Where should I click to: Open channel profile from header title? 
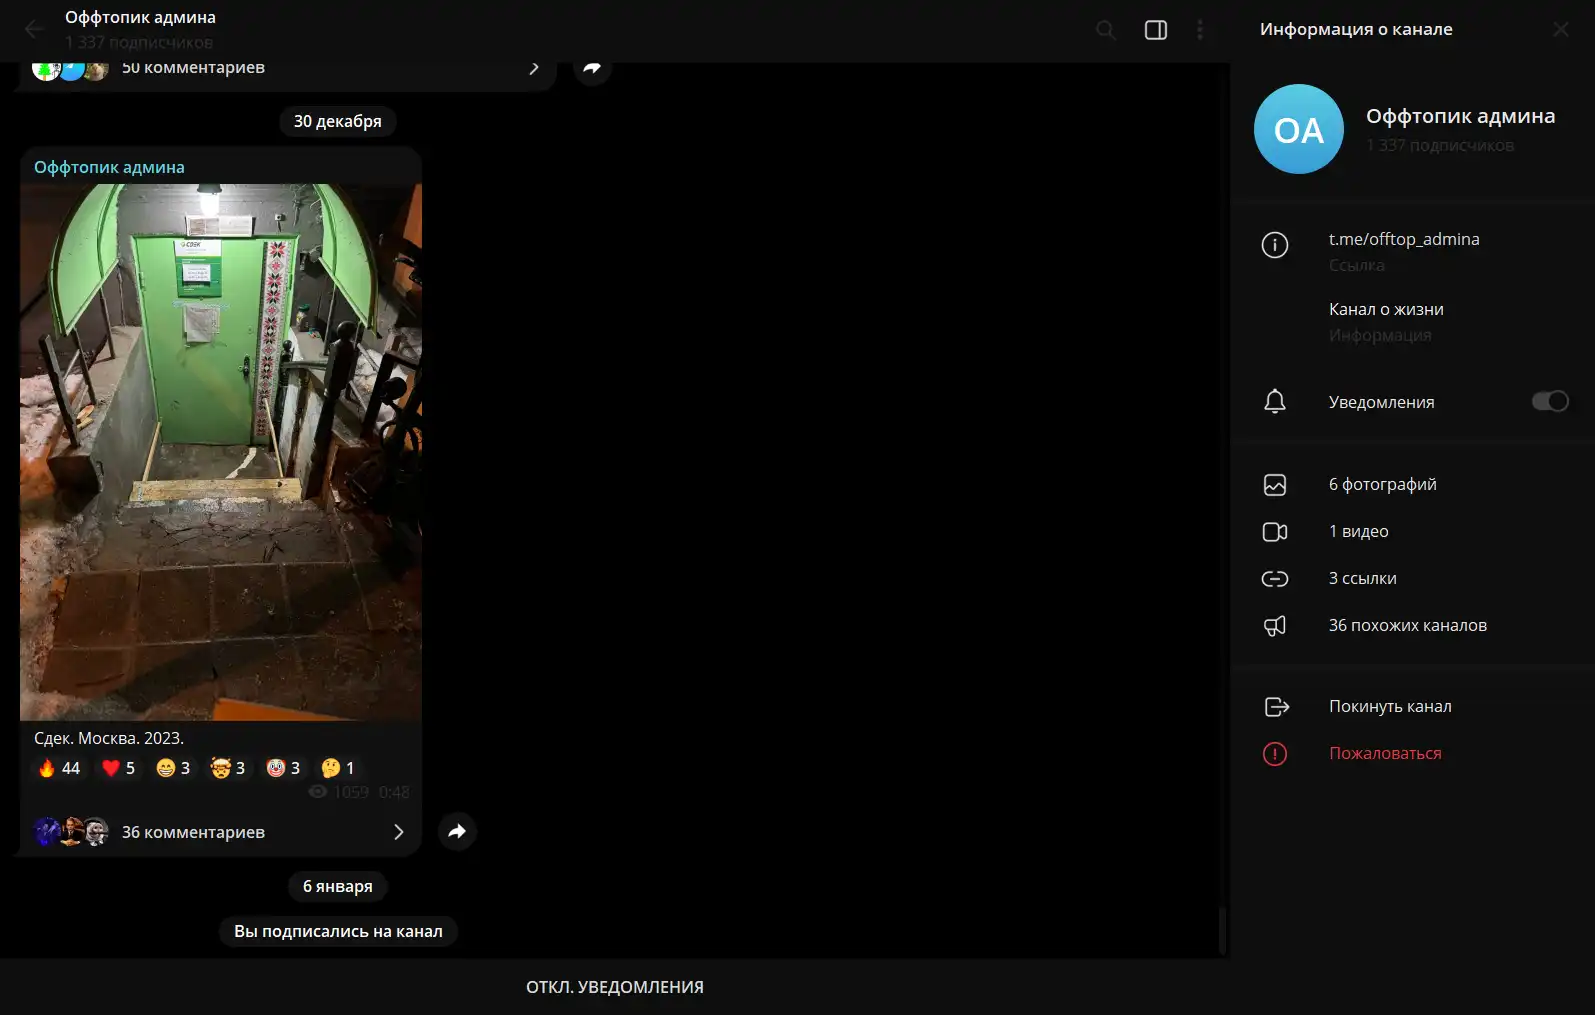140,17
